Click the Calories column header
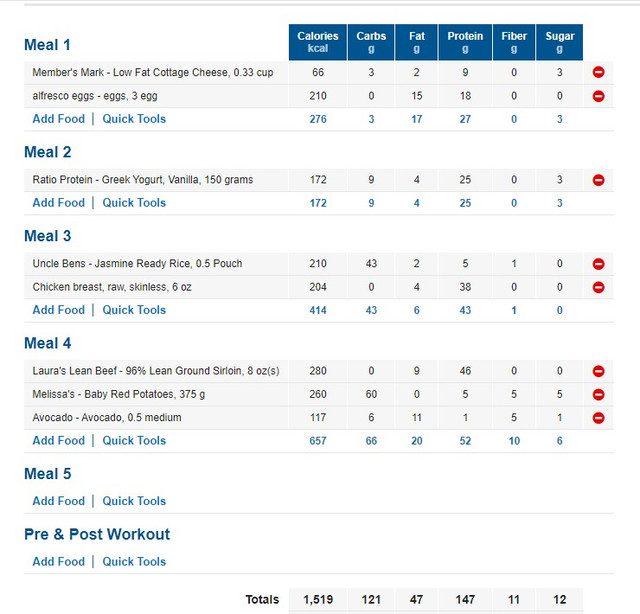This screenshot has width=640, height=614. coord(318,42)
